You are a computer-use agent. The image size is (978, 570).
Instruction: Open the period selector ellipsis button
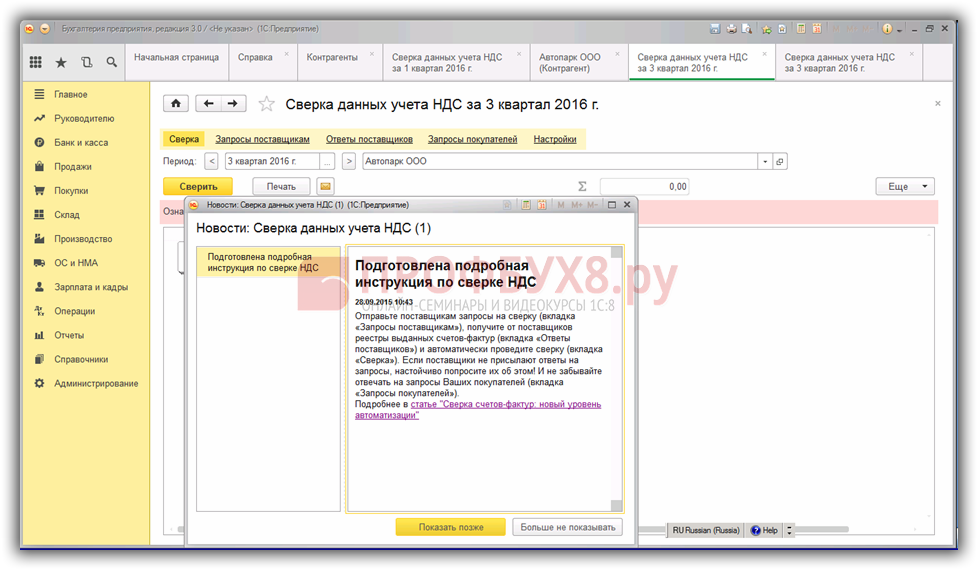[x=327, y=161]
